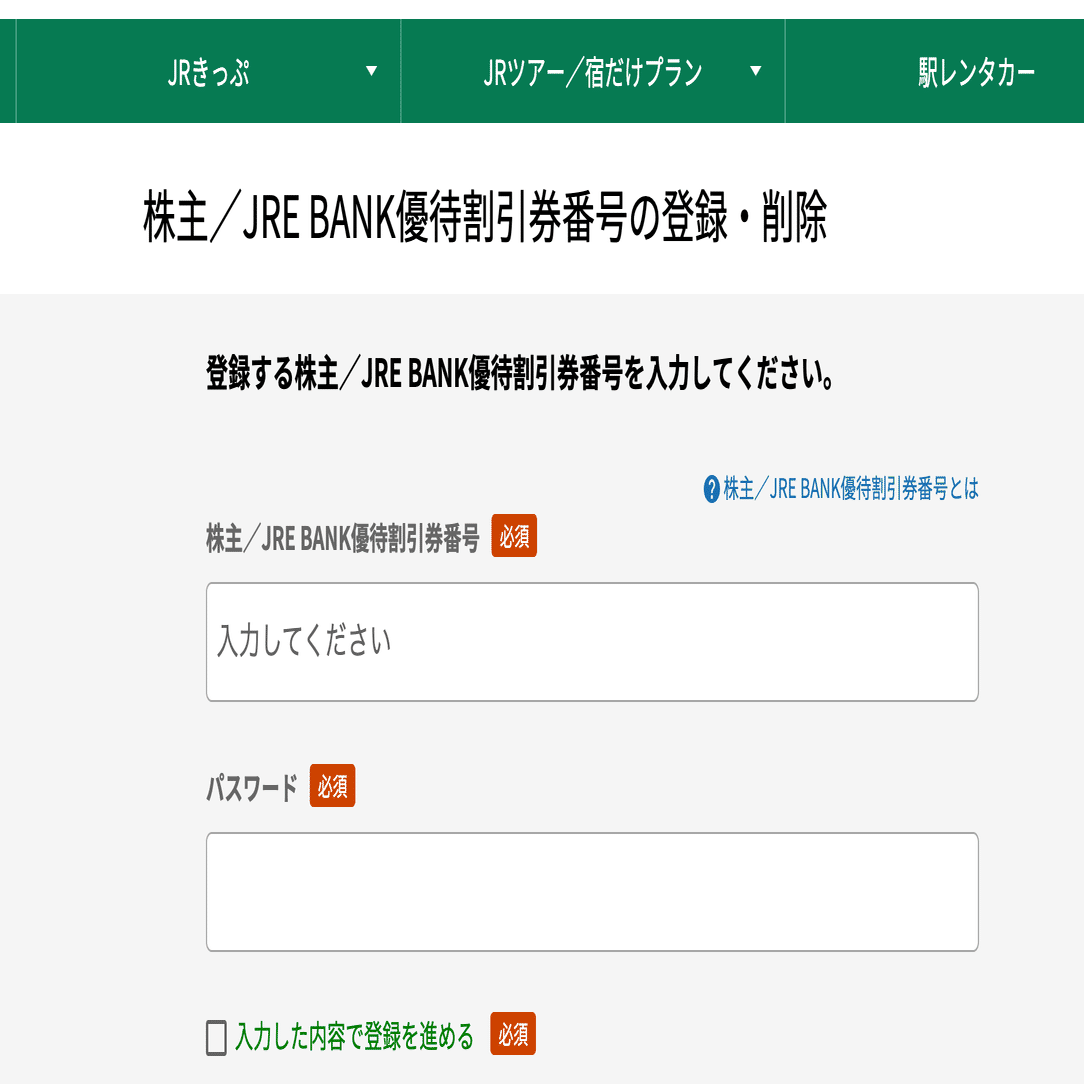1084x1084 pixels.
Task: Focus the パスワード password field
Action: 592,890
